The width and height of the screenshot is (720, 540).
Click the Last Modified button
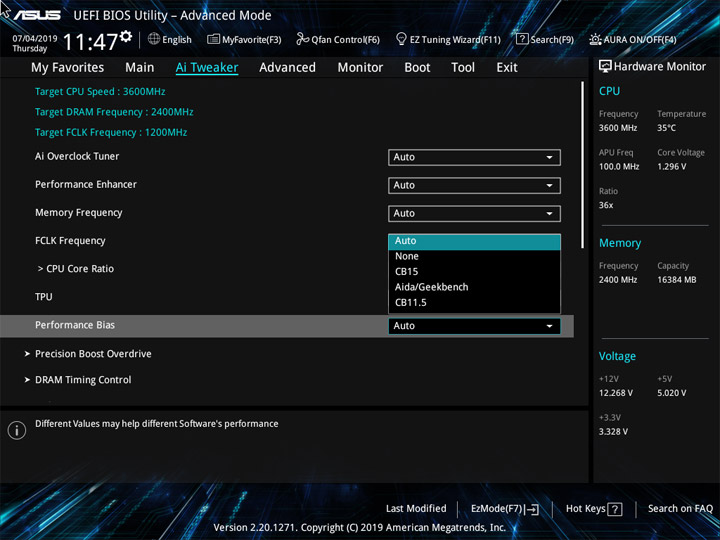pos(416,509)
